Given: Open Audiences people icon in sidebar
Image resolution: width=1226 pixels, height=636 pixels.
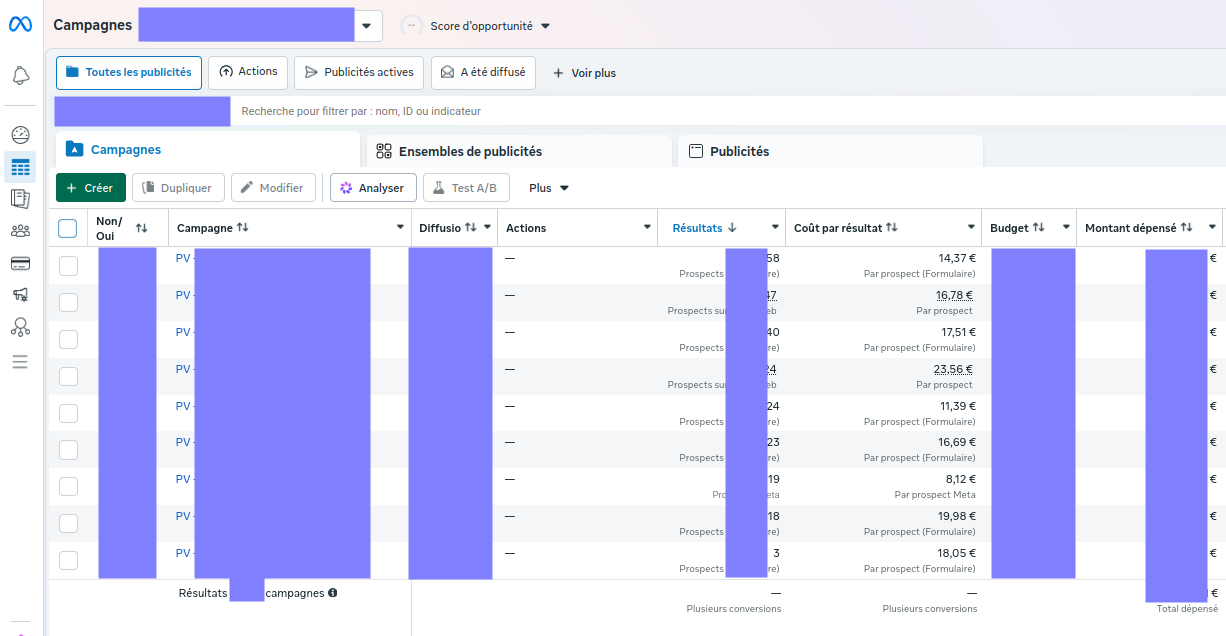Looking at the screenshot, I should (20, 231).
